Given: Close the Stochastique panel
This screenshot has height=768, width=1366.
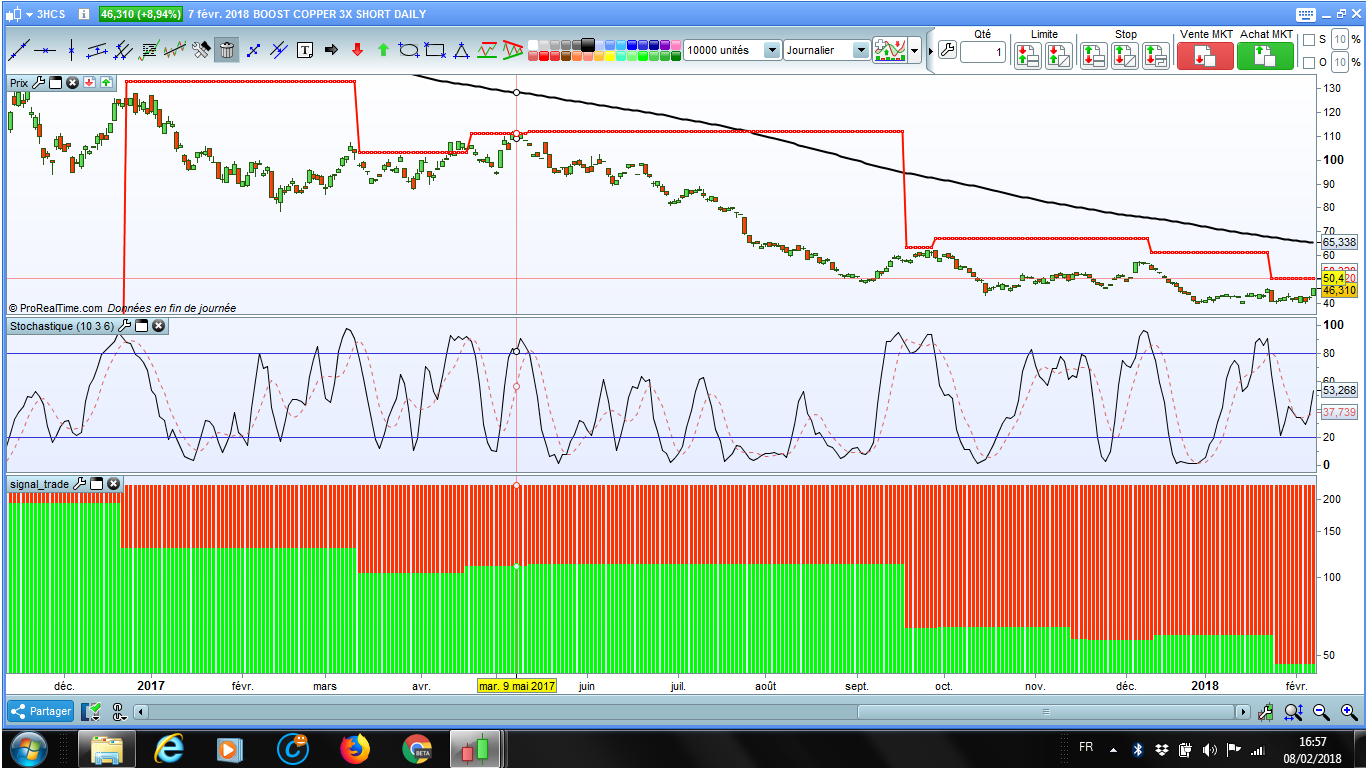Looking at the screenshot, I should (x=159, y=326).
